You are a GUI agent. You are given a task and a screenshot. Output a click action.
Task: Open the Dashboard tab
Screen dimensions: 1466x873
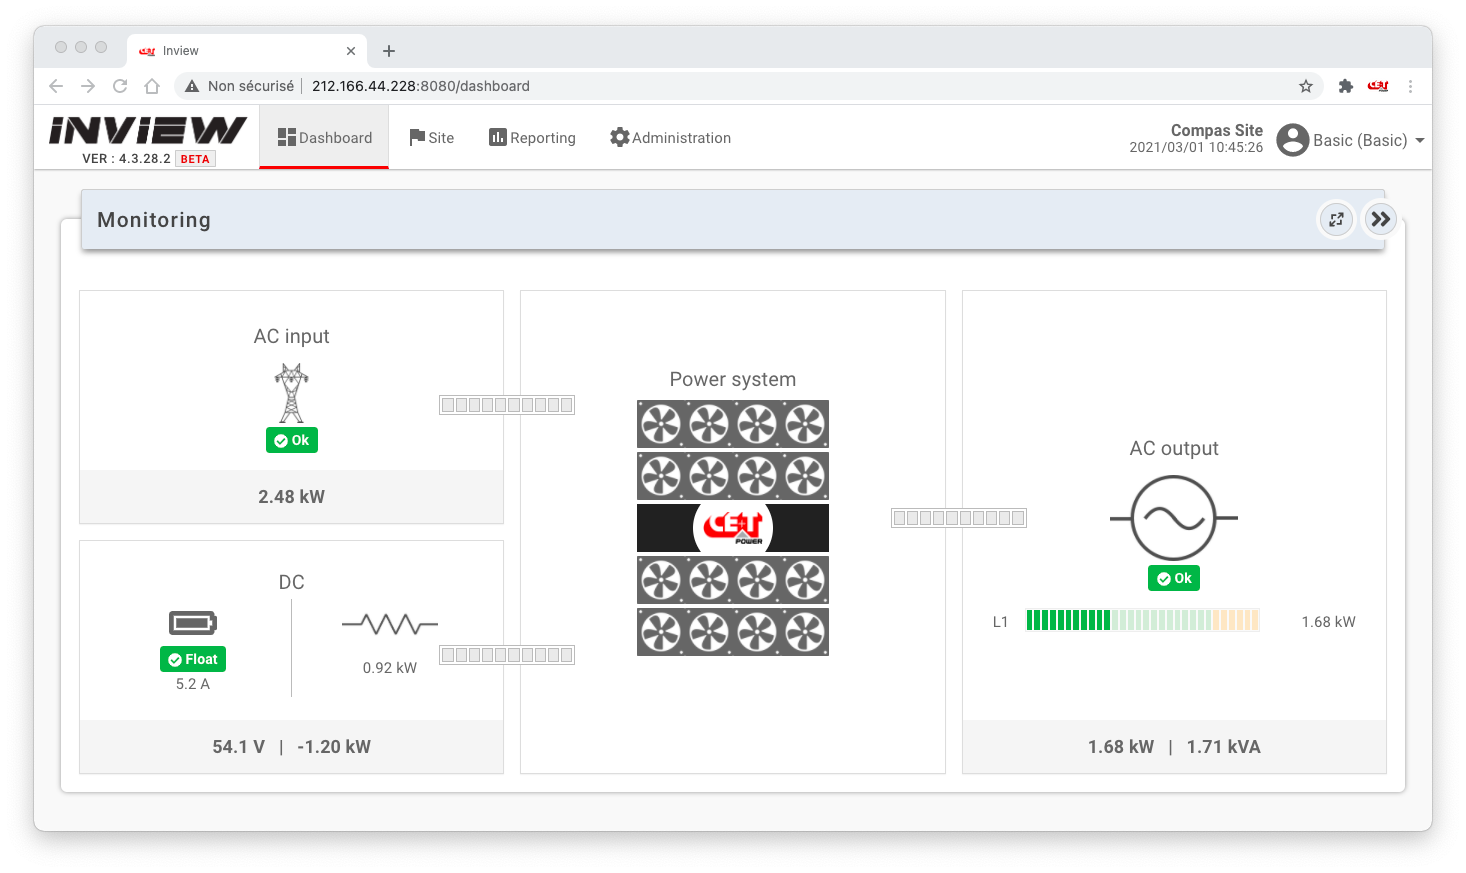tap(324, 138)
